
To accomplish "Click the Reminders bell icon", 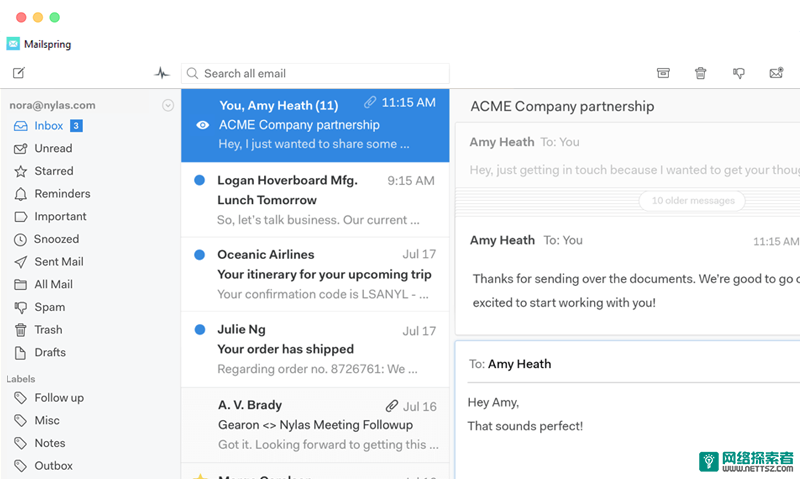I will pos(20,194).
